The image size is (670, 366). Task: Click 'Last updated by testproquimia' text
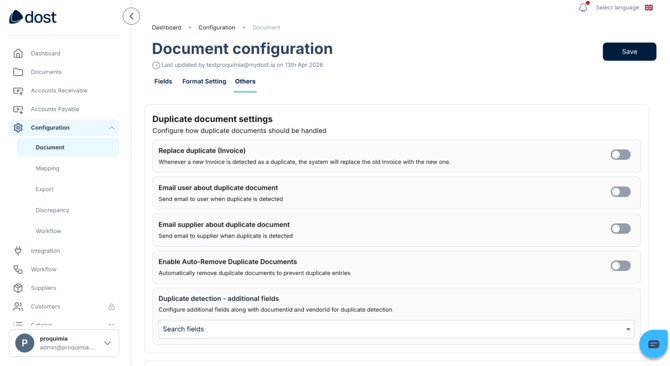[x=242, y=65]
